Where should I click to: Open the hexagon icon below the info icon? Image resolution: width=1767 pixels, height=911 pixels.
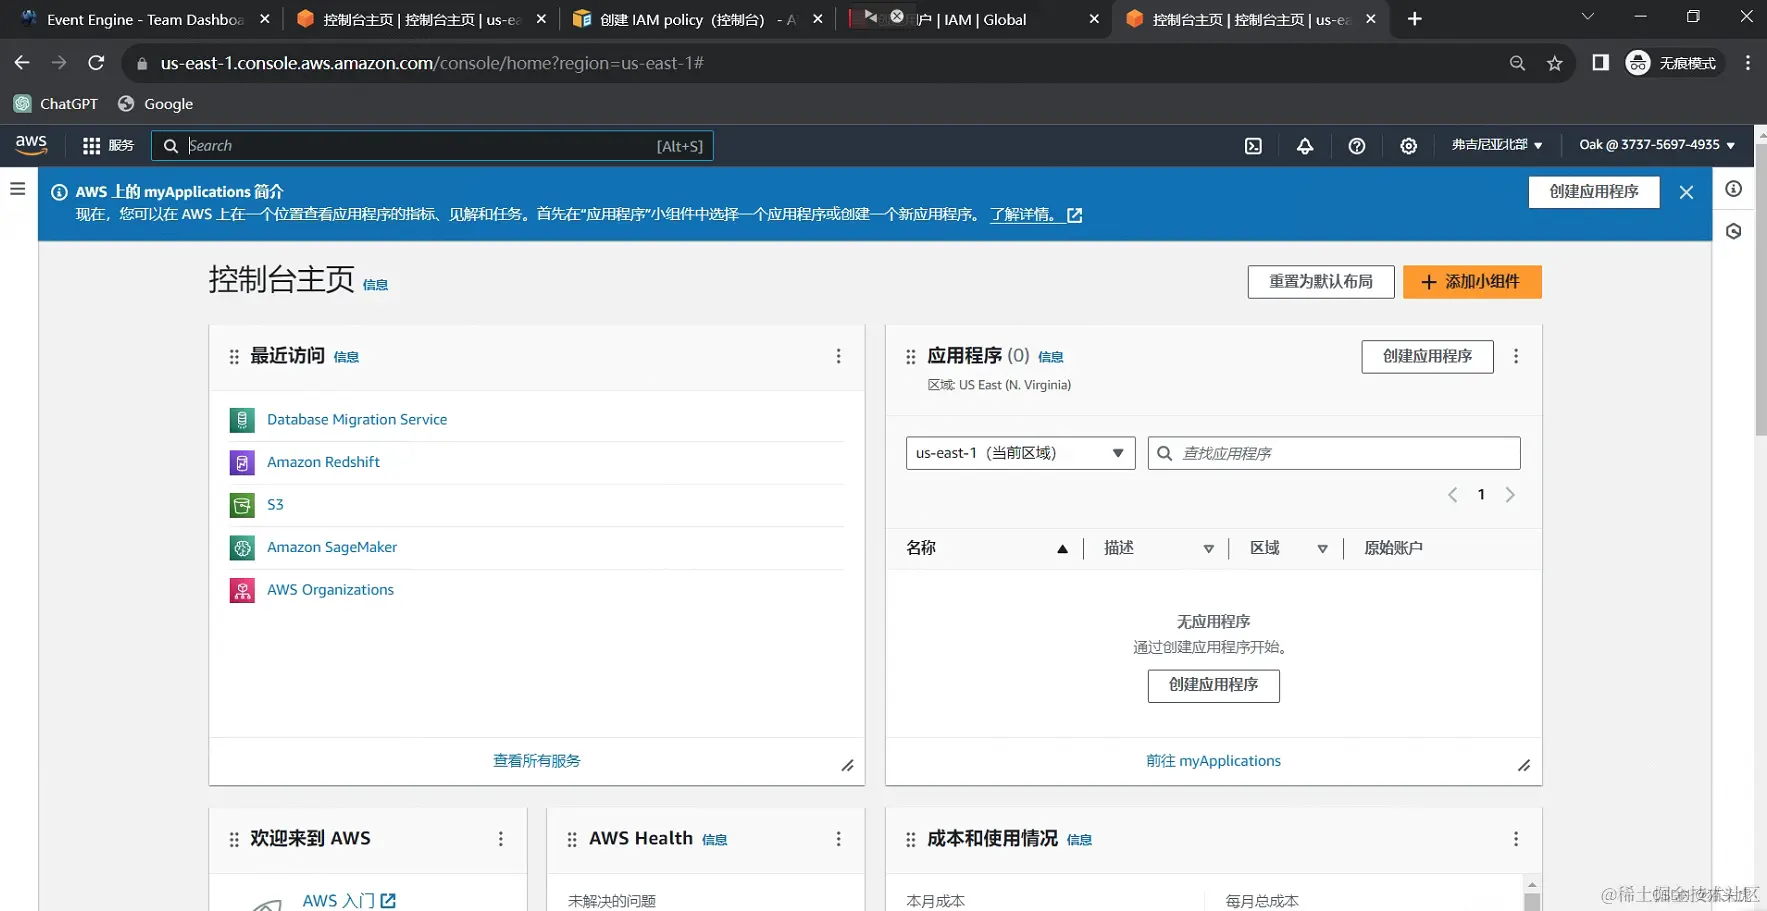[x=1734, y=231]
